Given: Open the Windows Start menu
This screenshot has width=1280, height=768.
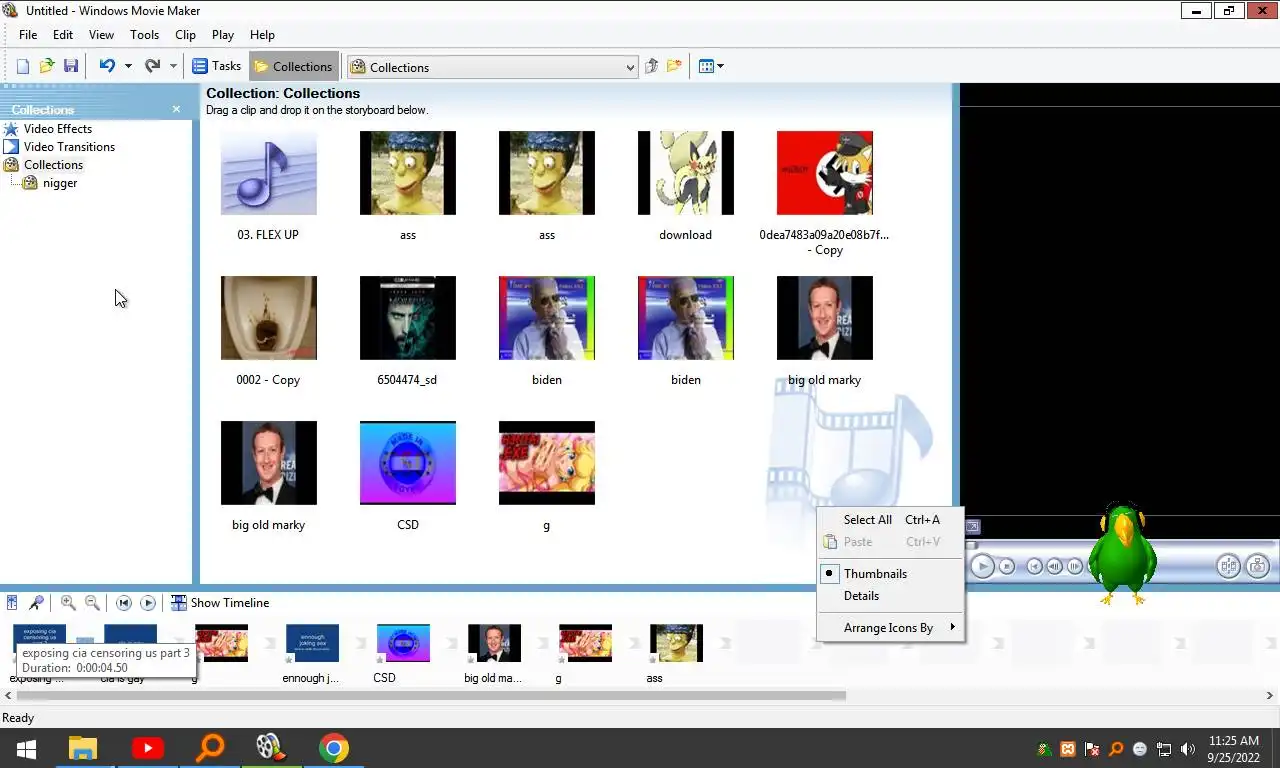Looking at the screenshot, I should [26, 748].
